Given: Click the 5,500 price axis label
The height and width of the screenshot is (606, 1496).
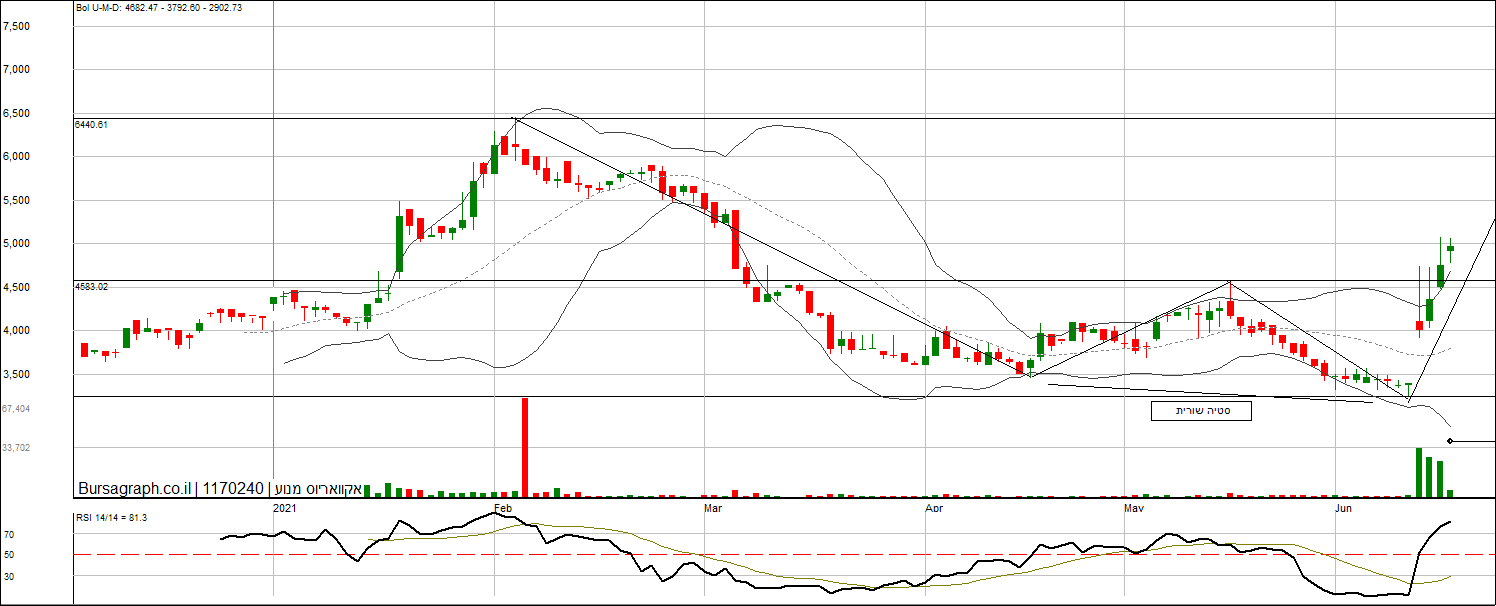Looking at the screenshot, I should tap(16, 200).
